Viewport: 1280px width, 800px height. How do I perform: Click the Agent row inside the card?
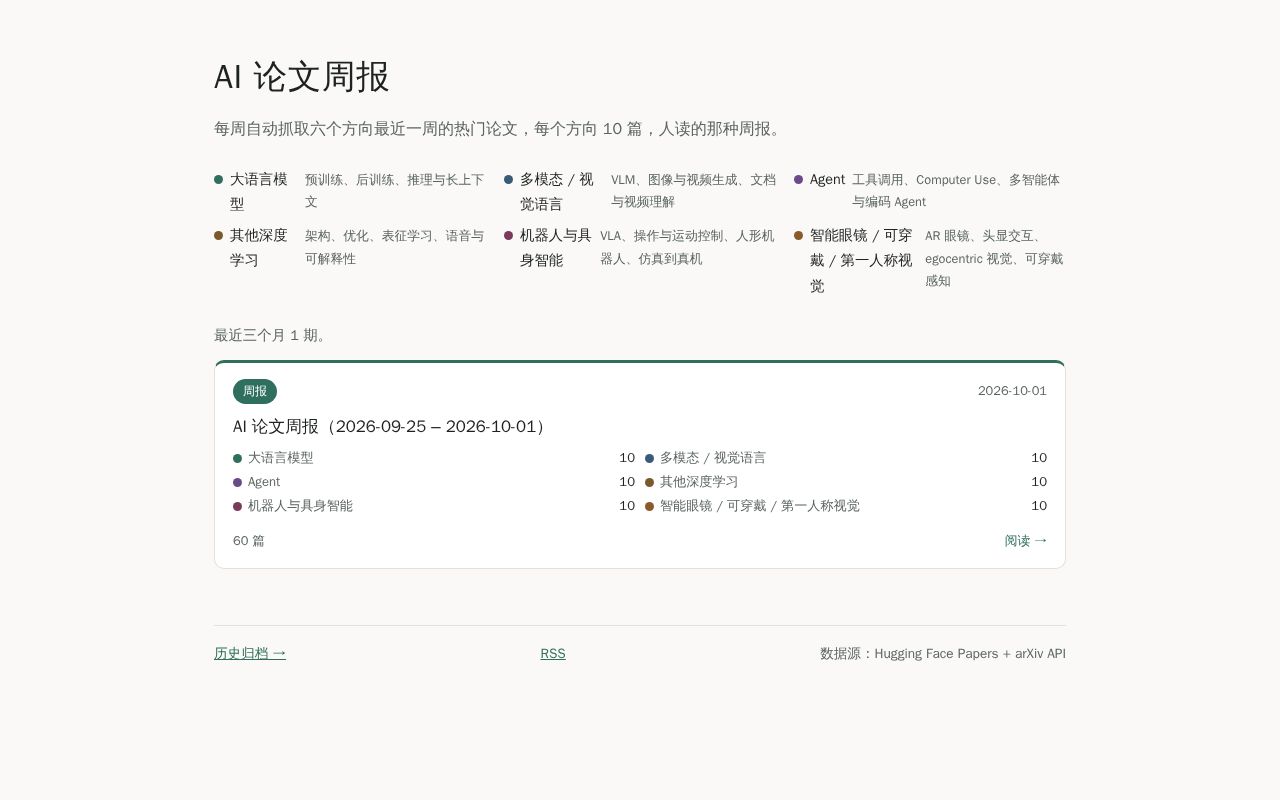pyautogui.click(x=434, y=482)
